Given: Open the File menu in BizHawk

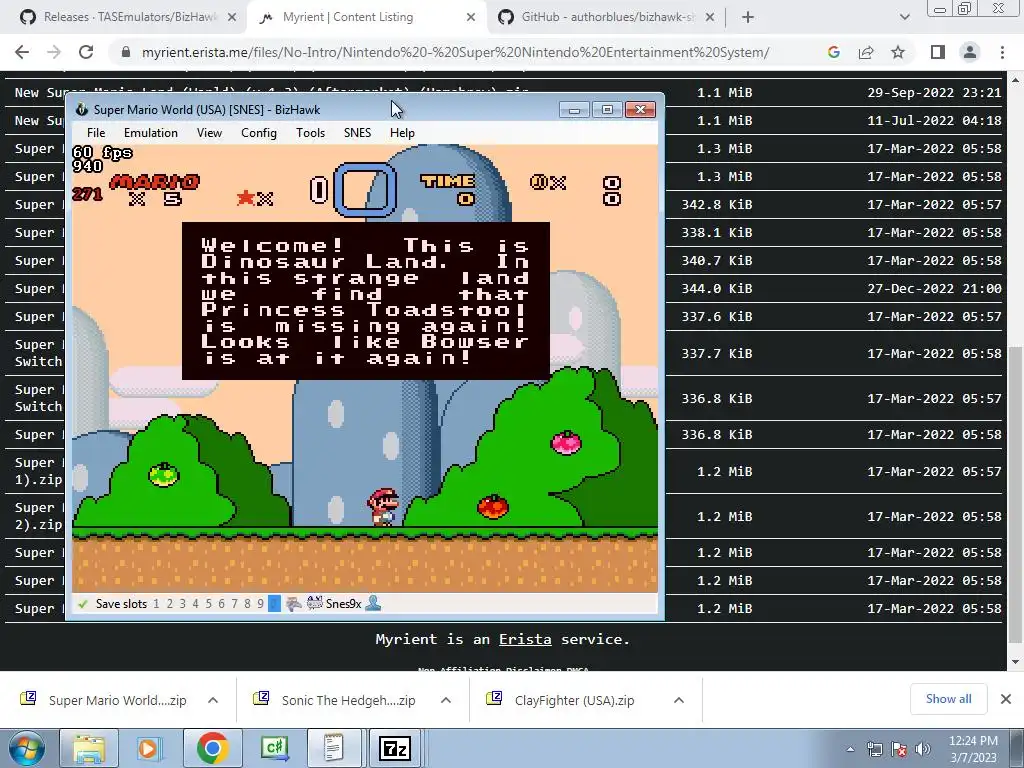Looking at the screenshot, I should pyautogui.click(x=96, y=133).
